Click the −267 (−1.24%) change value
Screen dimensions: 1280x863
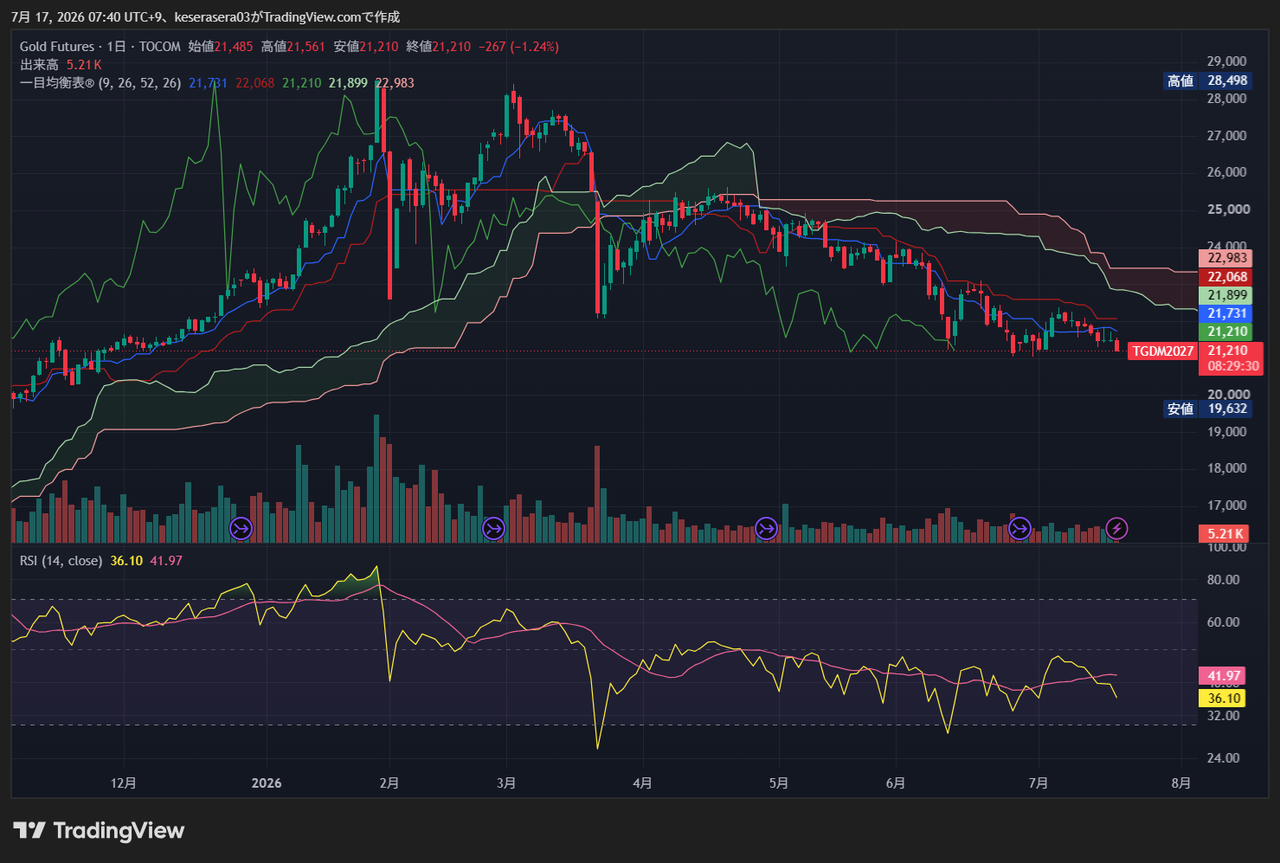pyautogui.click(x=519, y=46)
